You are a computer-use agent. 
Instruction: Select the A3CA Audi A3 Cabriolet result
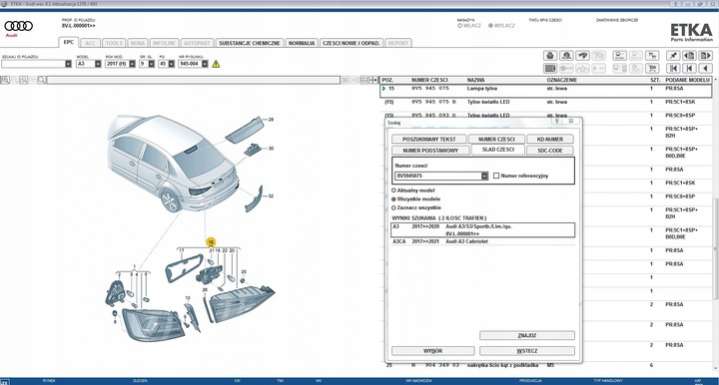point(483,242)
